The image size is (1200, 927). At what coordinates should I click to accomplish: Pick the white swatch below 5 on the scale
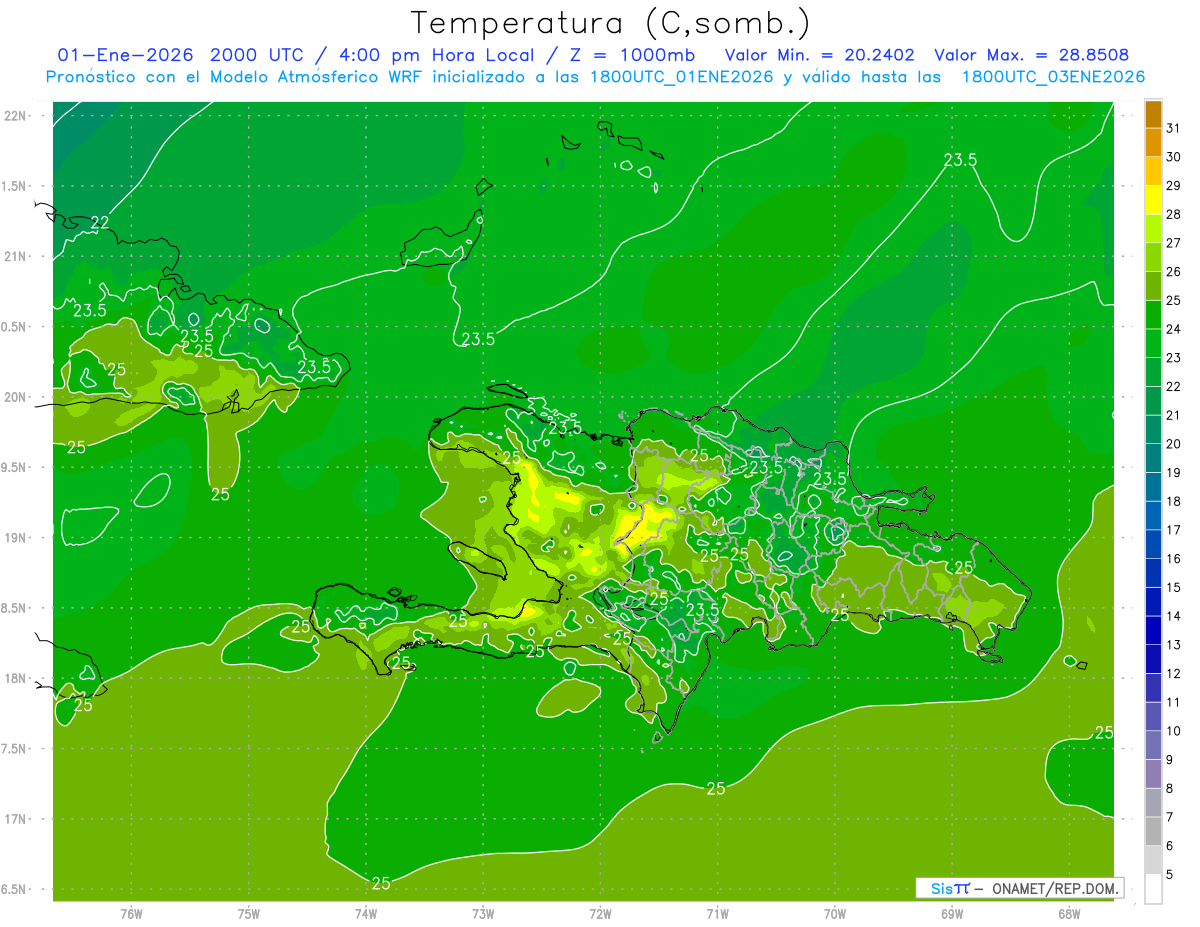point(1153,889)
